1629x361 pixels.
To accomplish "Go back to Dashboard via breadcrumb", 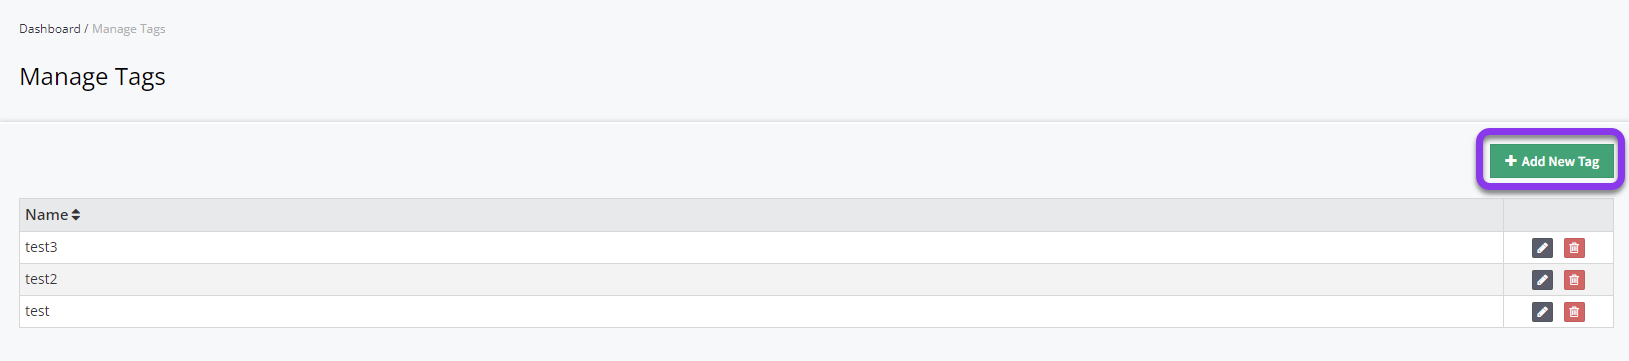I will 50,29.
